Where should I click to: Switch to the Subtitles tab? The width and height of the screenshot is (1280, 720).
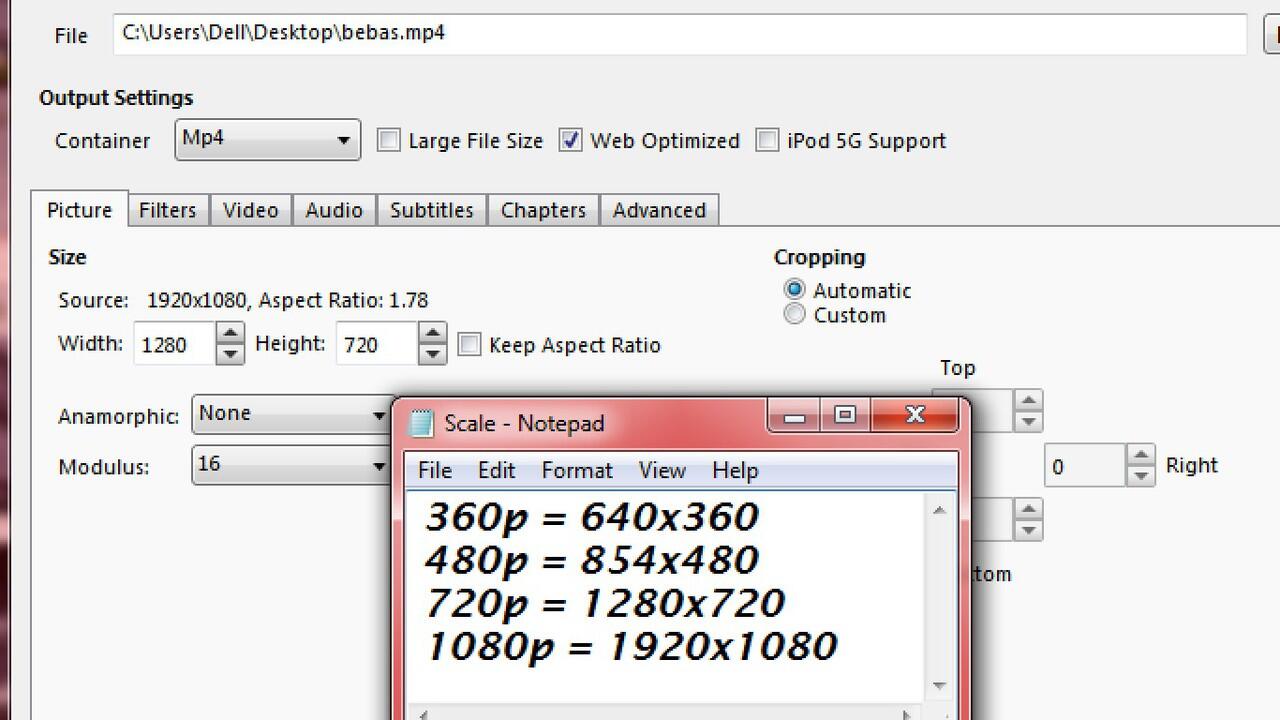432,210
